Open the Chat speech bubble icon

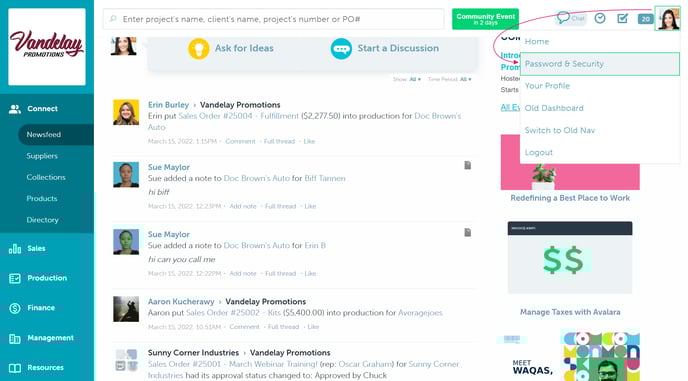point(563,18)
